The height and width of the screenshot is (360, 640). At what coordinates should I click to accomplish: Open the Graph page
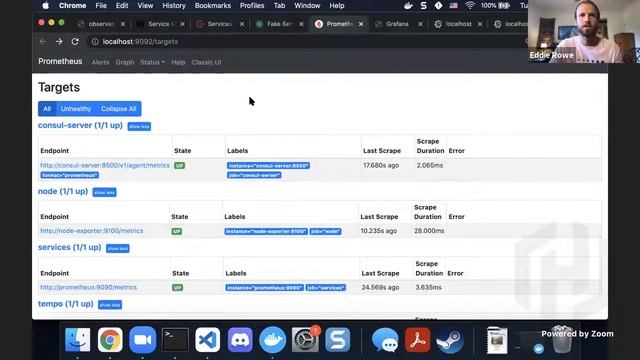124,62
